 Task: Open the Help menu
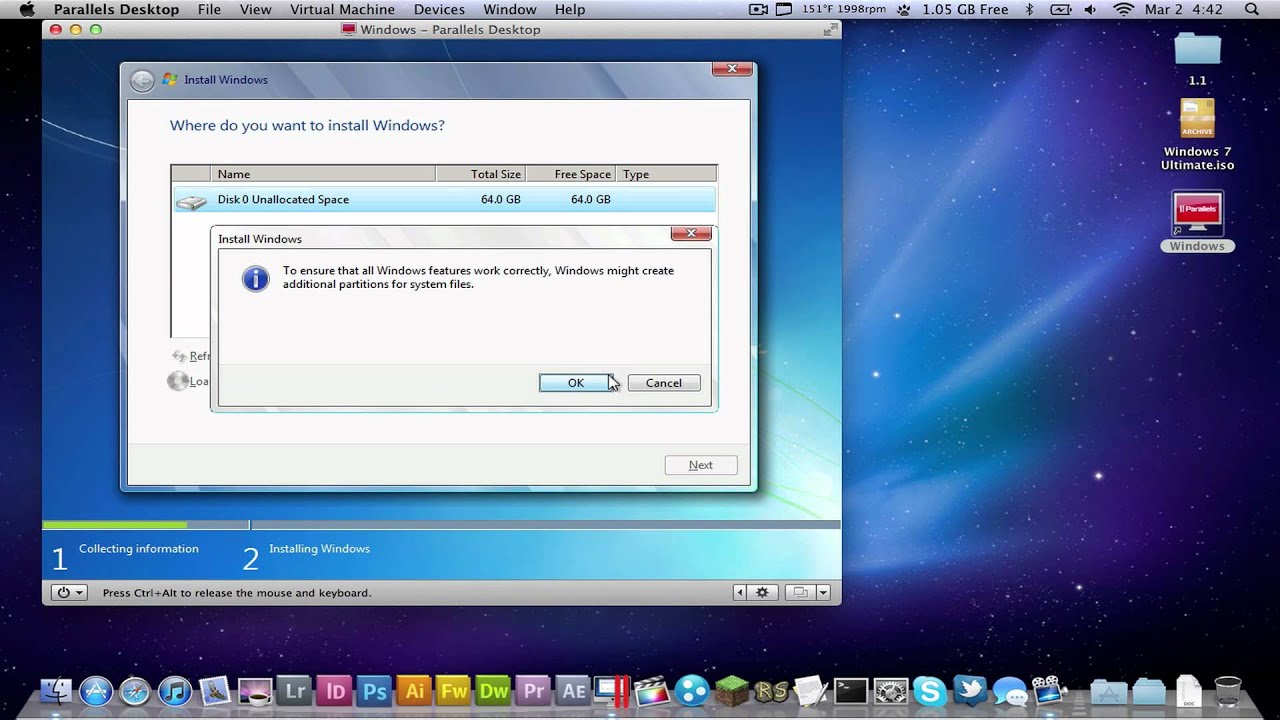[570, 9]
